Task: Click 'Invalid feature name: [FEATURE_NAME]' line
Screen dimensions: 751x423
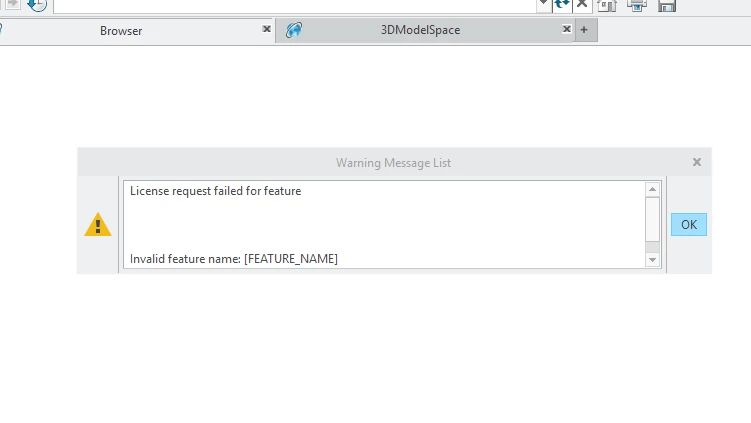Action: (234, 259)
